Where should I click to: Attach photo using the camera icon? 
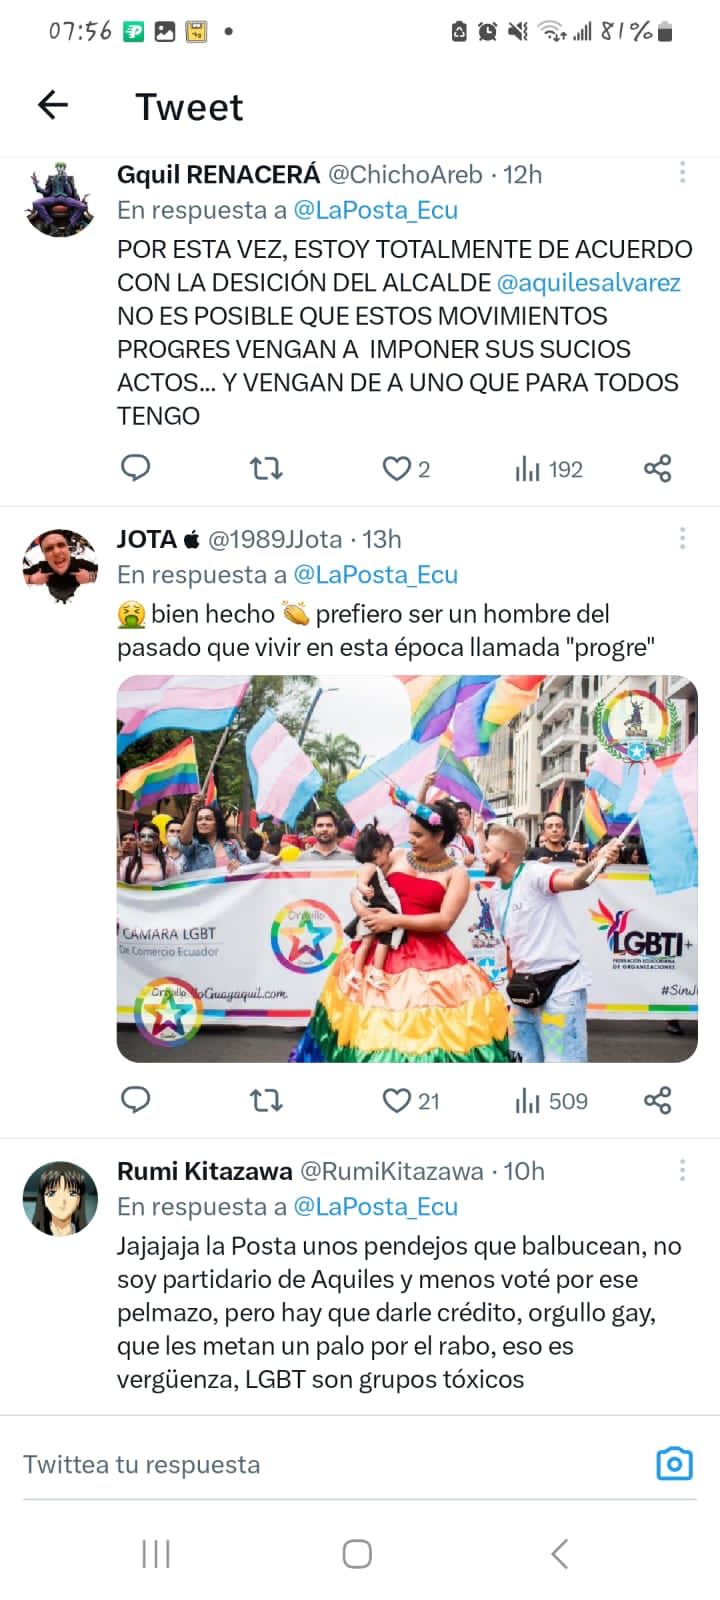(674, 1464)
